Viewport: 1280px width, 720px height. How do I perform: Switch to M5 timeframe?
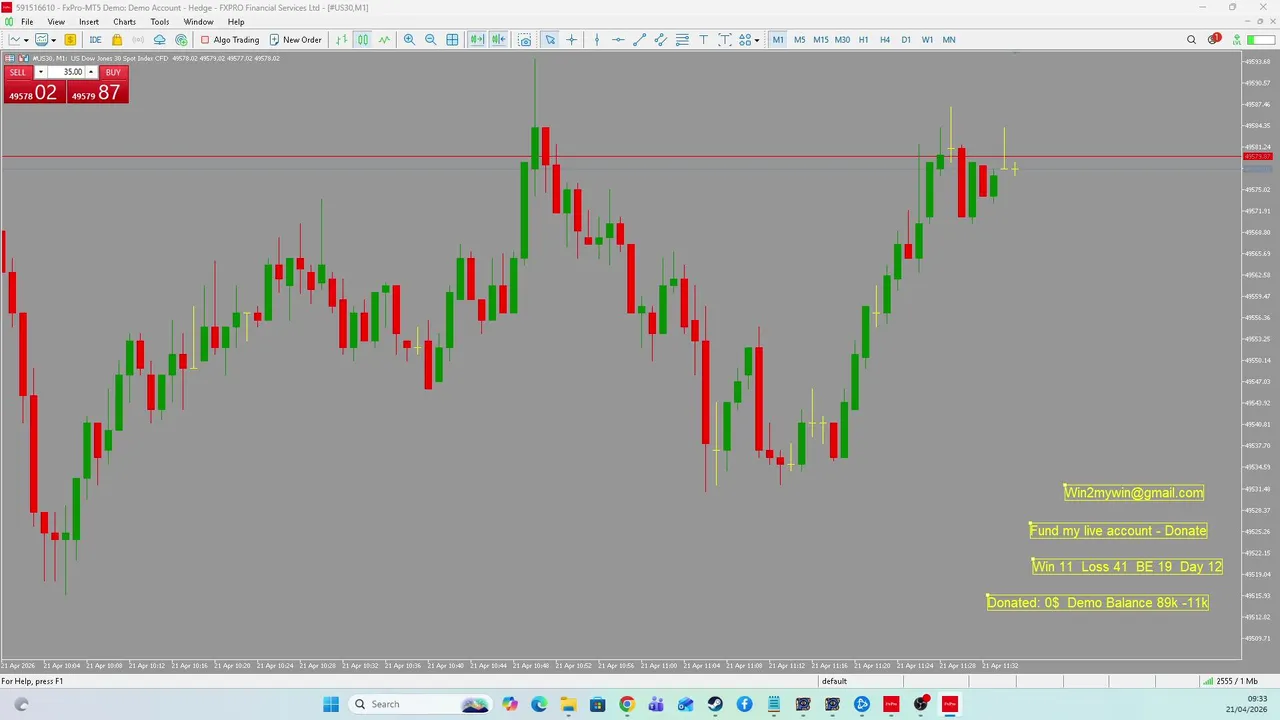[x=799, y=40]
